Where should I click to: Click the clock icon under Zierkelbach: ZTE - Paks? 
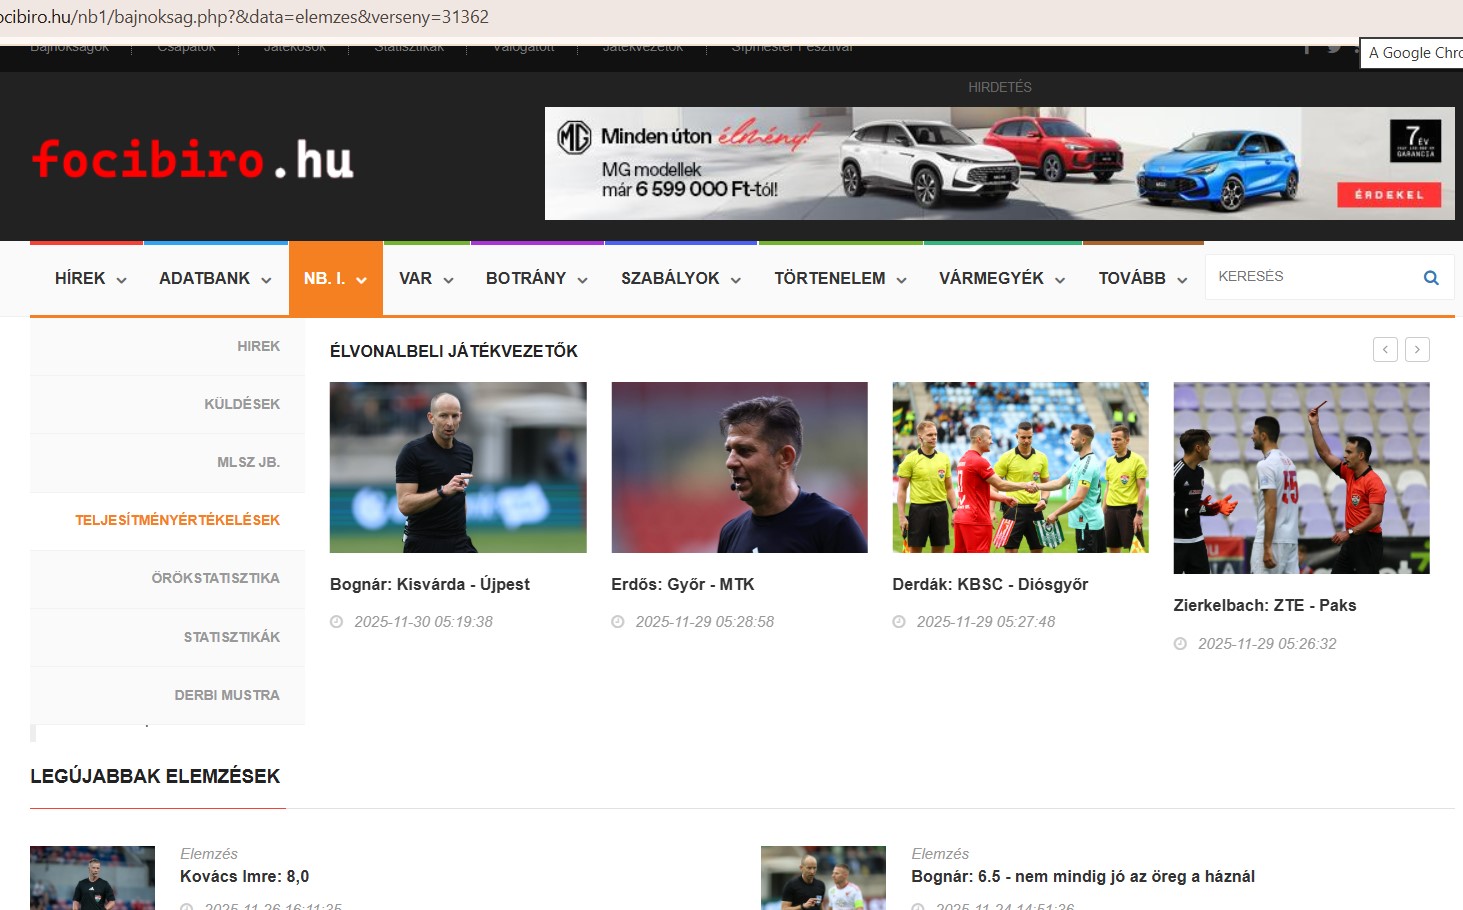[x=1180, y=644]
